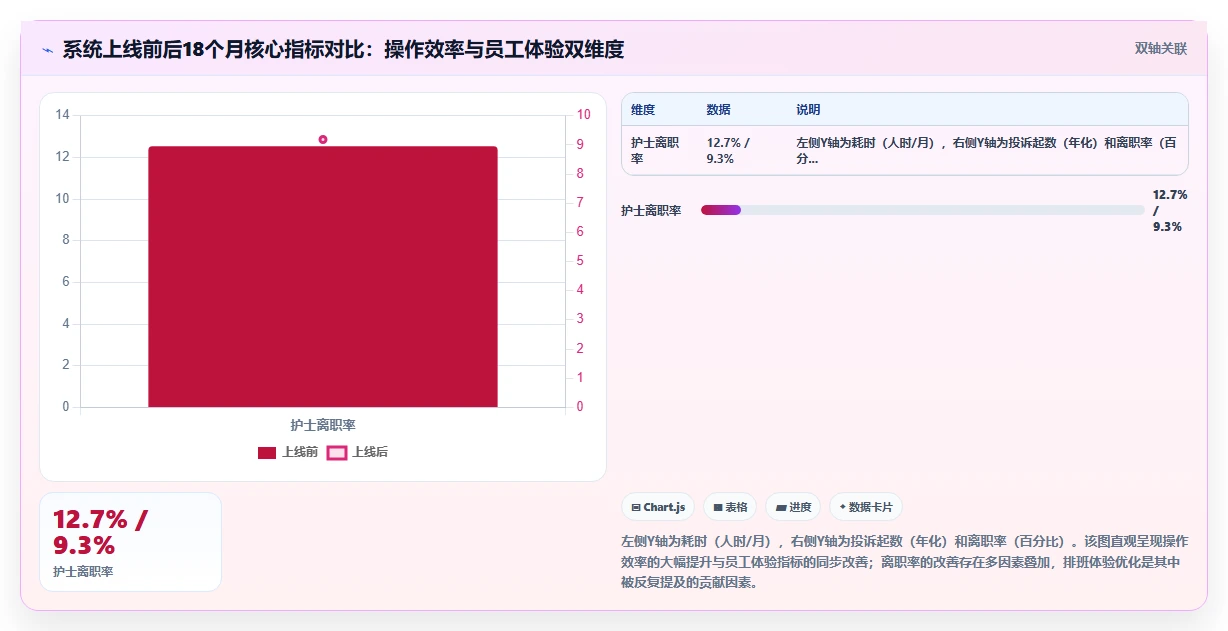This screenshot has width=1228, height=631.
Task: Click the crimson 护士离职率 bar
Action: [x=323, y=277]
